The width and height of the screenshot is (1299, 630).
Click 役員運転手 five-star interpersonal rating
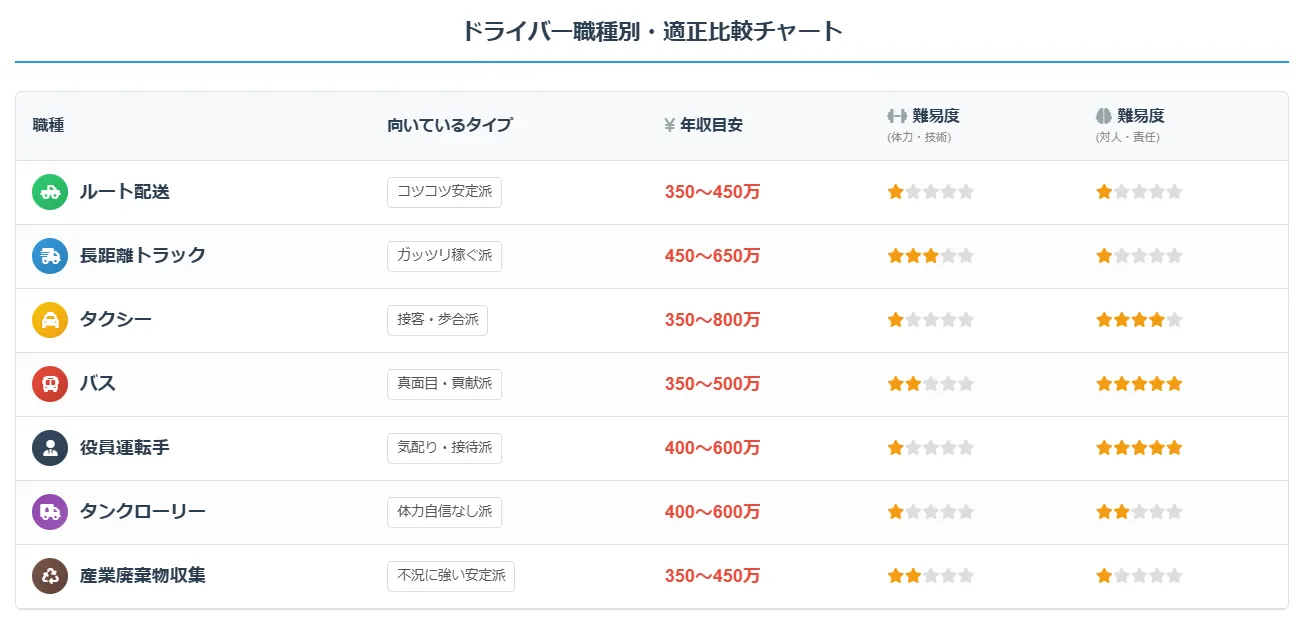tap(1139, 448)
